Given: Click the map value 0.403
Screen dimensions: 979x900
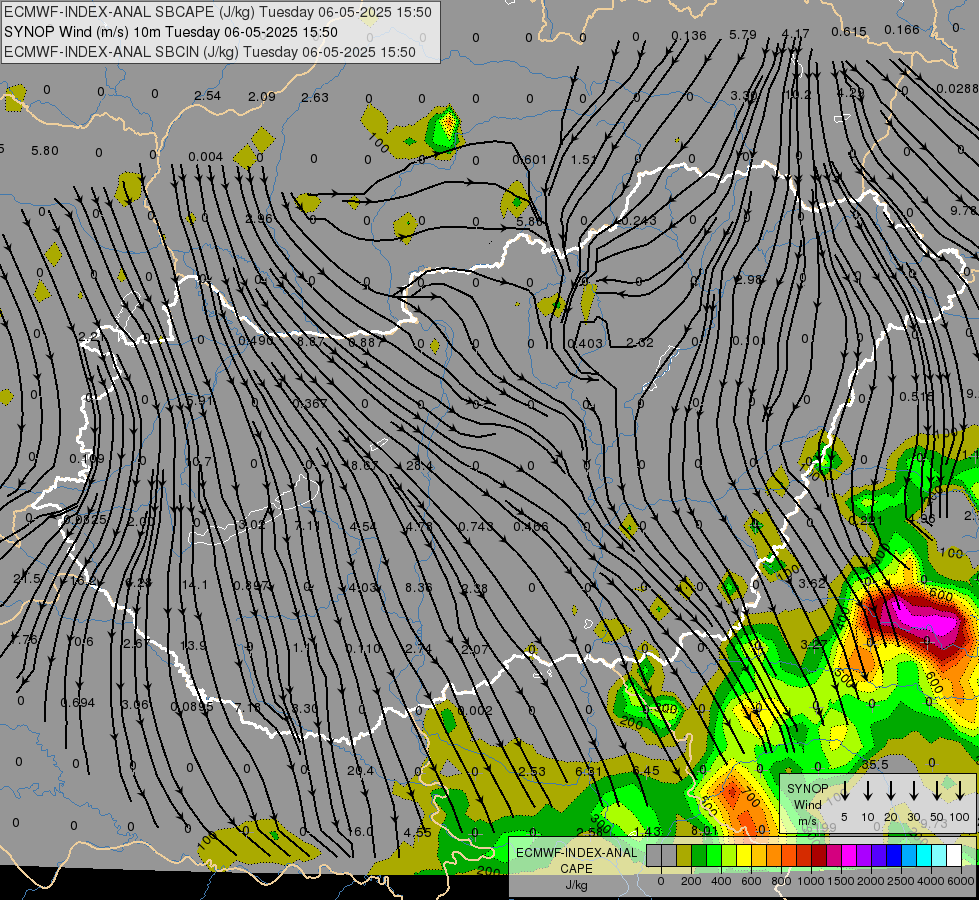Looking at the screenshot, I should pos(585,343).
